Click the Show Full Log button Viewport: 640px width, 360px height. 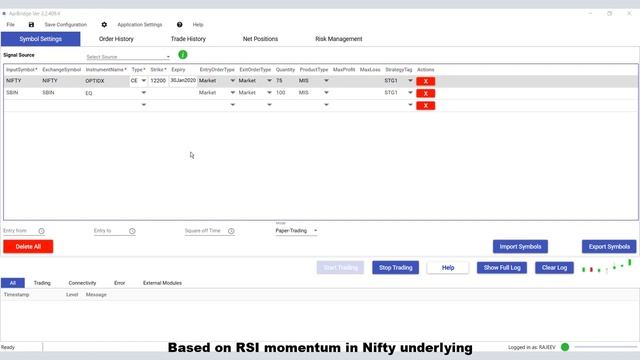502,268
